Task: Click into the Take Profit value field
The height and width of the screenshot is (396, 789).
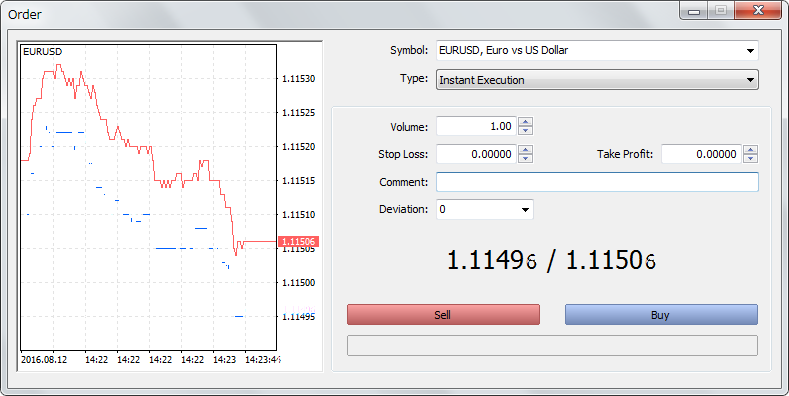Action: pos(701,154)
